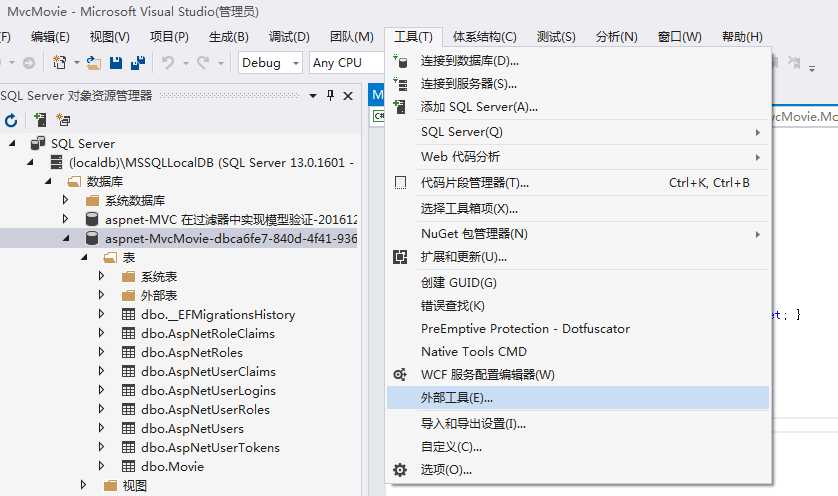The height and width of the screenshot is (496, 838).
Task: Select the dbo.AspNetRoles table row
Action: 179,352
